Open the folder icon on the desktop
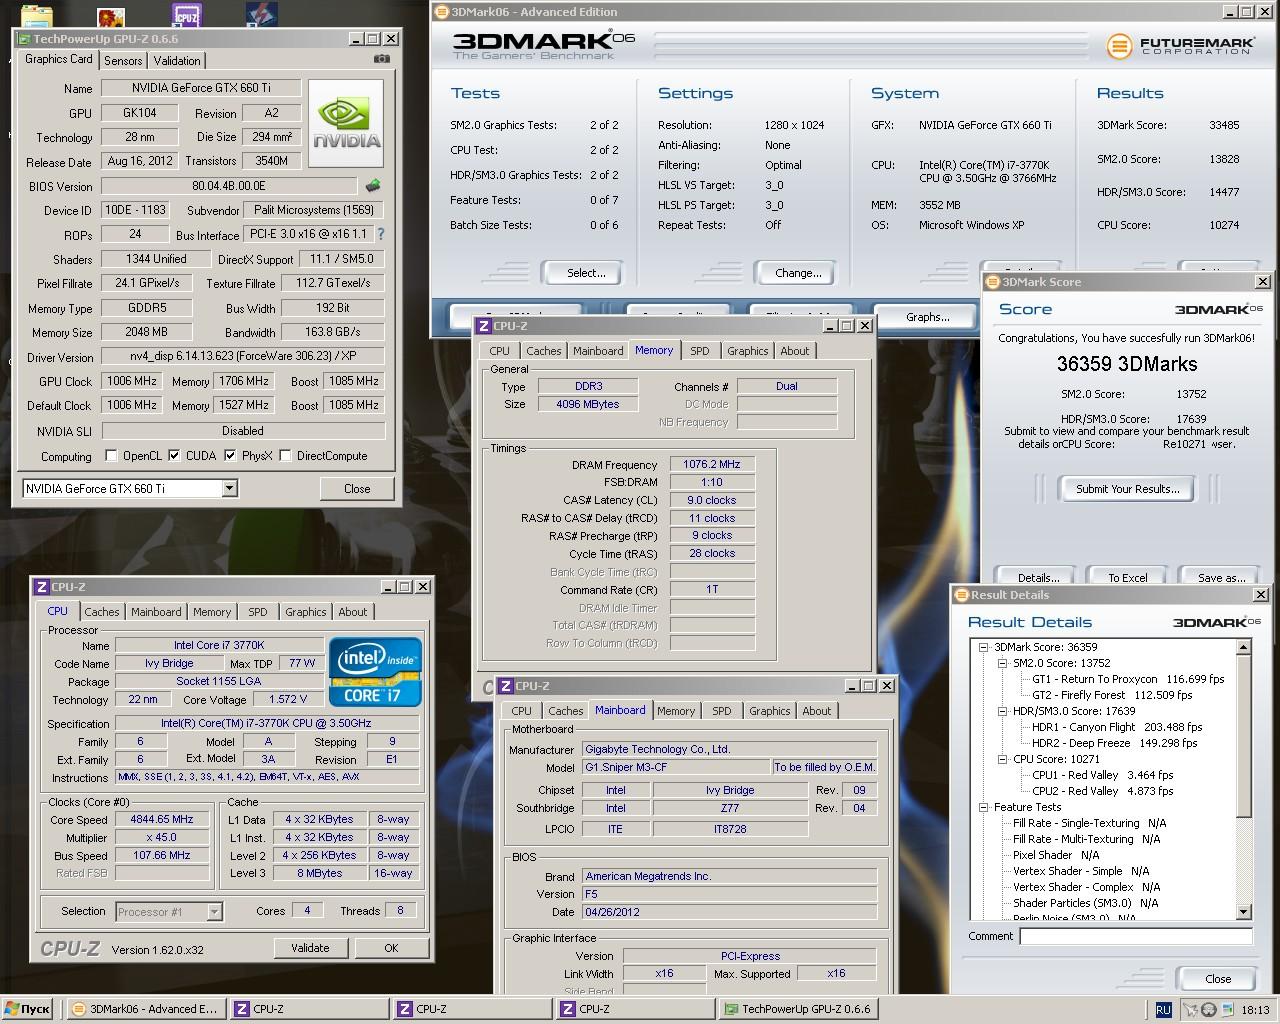Image resolution: width=1280 pixels, height=1024 pixels. click(x=36, y=16)
